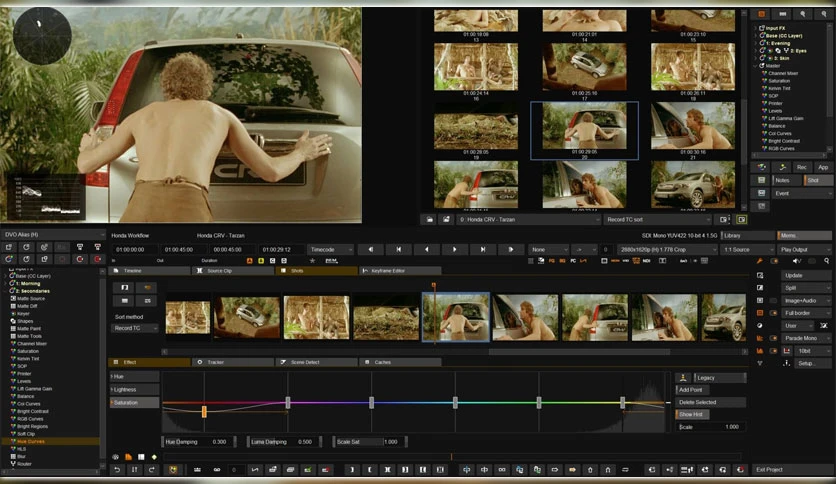Click the Hue Damping slider
Viewport: 836px width, 484px height.
tap(200, 441)
